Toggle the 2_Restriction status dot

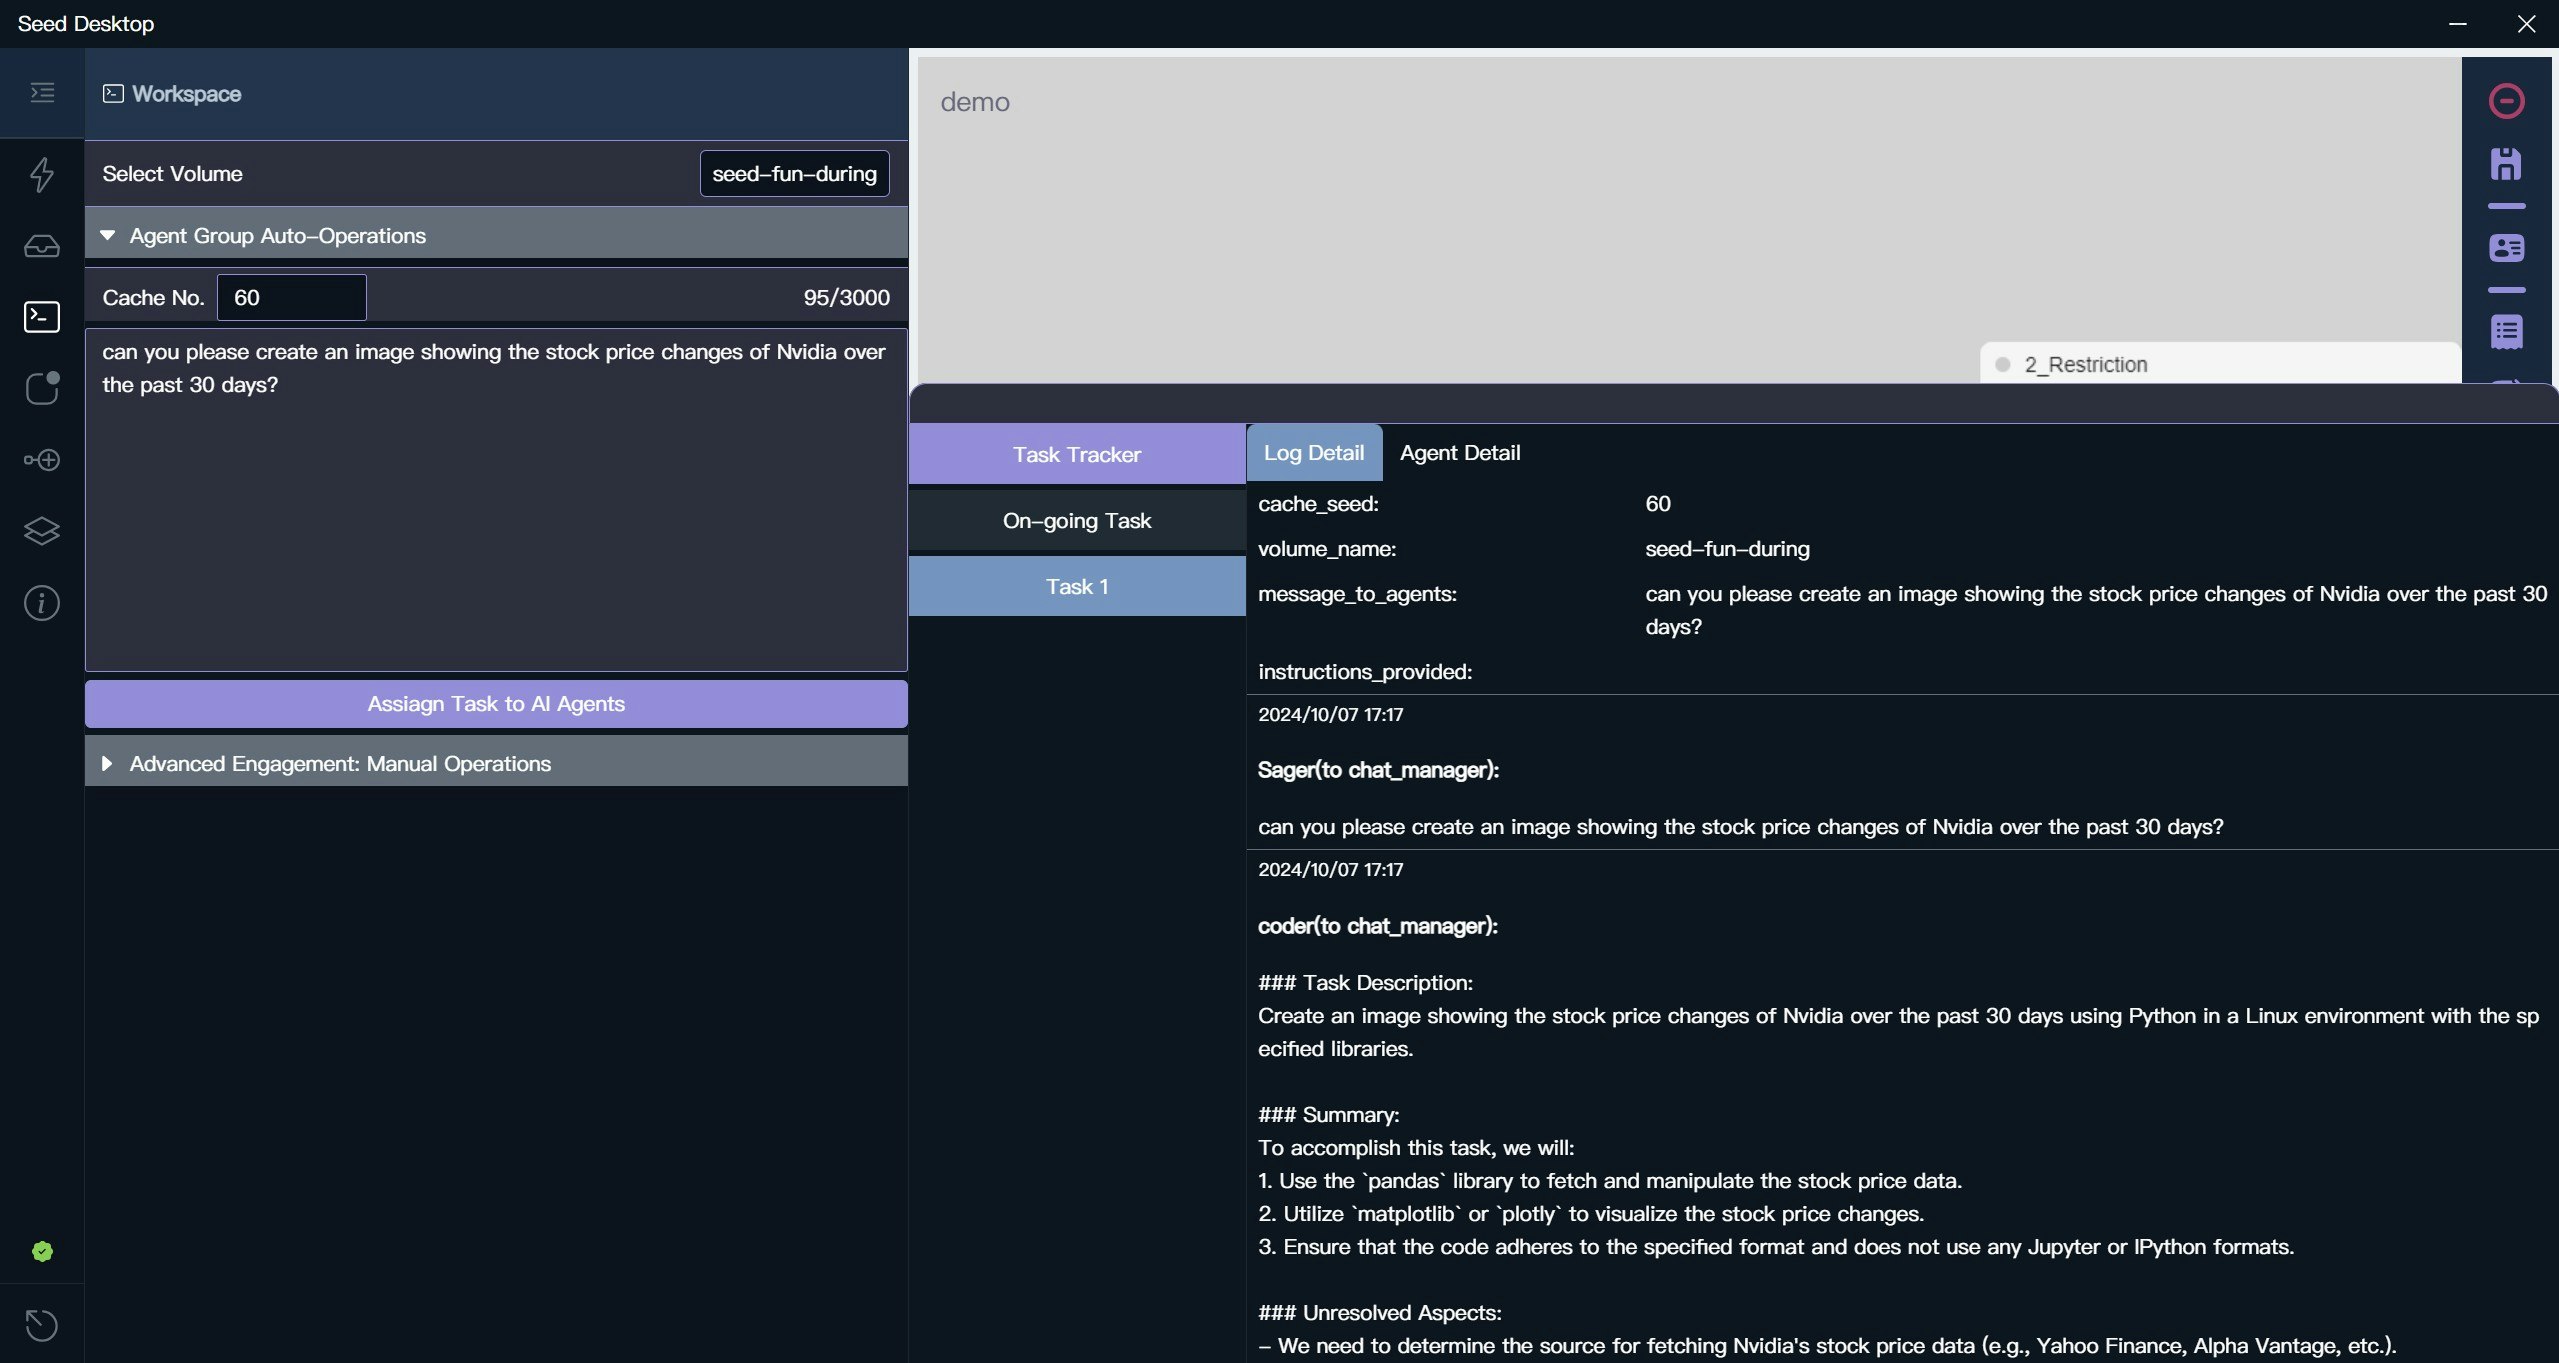tap(2002, 365)
